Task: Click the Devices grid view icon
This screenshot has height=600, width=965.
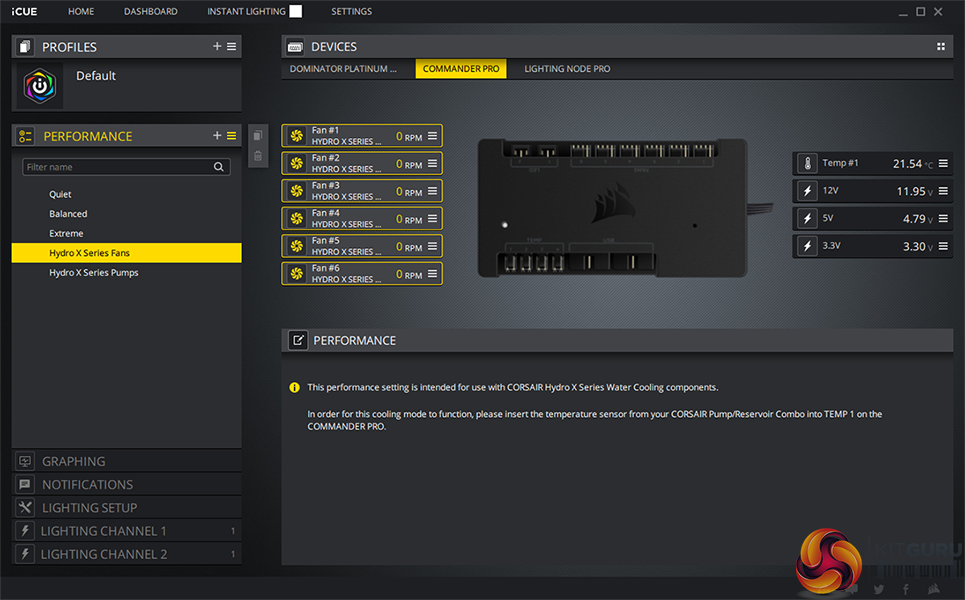Action: 940,46
